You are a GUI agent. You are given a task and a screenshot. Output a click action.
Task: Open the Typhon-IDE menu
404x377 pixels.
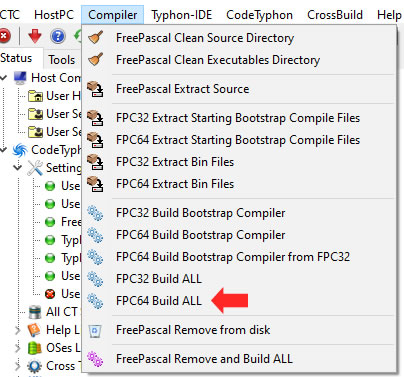pyautogui.click(x=182, y=15)
